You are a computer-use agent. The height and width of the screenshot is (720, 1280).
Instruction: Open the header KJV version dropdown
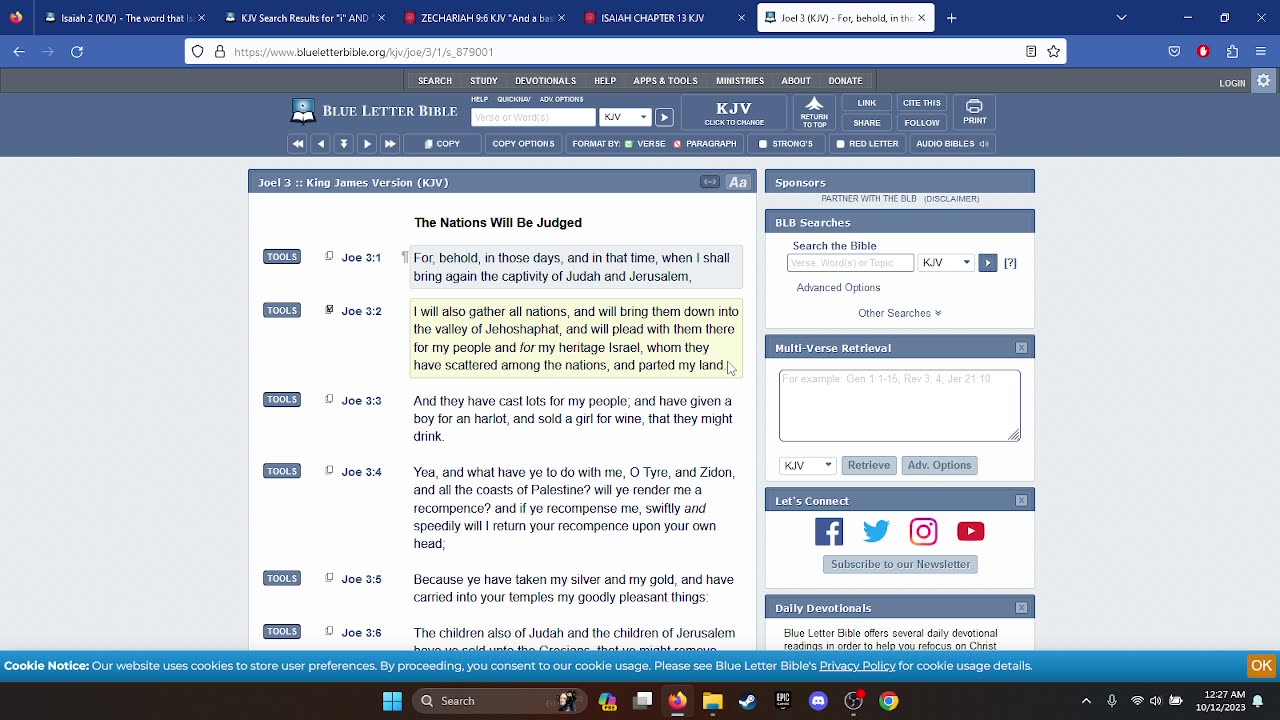[625, 117]
